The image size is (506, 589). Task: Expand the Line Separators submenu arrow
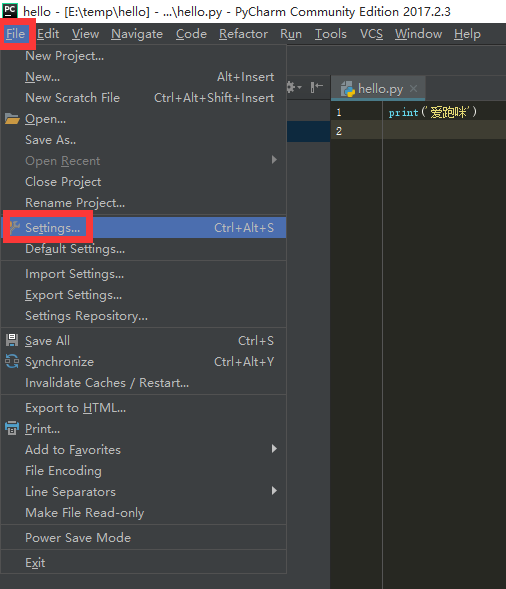[x=274, y=491]
